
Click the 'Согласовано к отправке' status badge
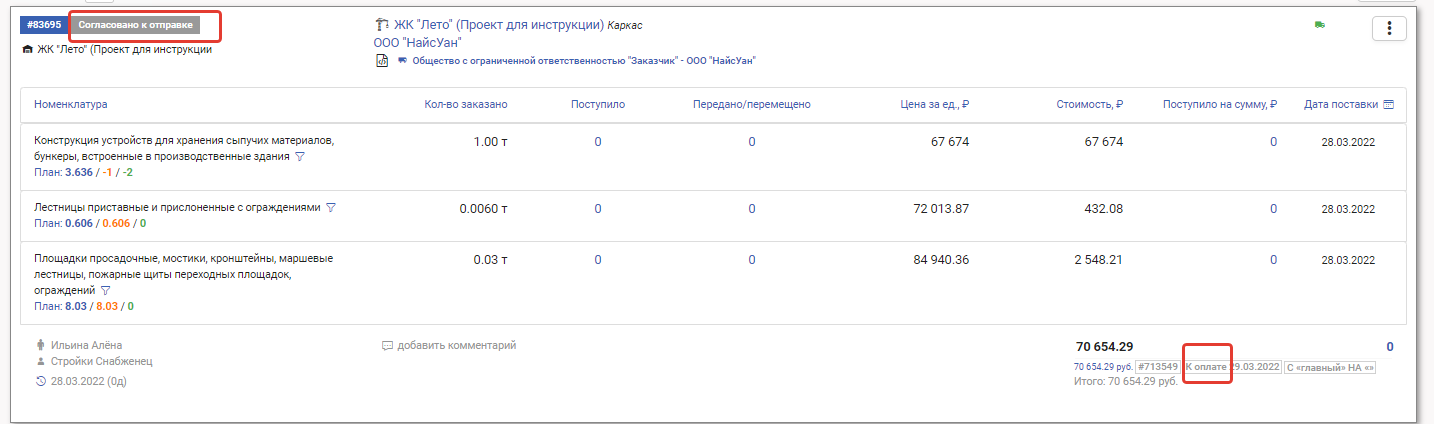point(135,24)
